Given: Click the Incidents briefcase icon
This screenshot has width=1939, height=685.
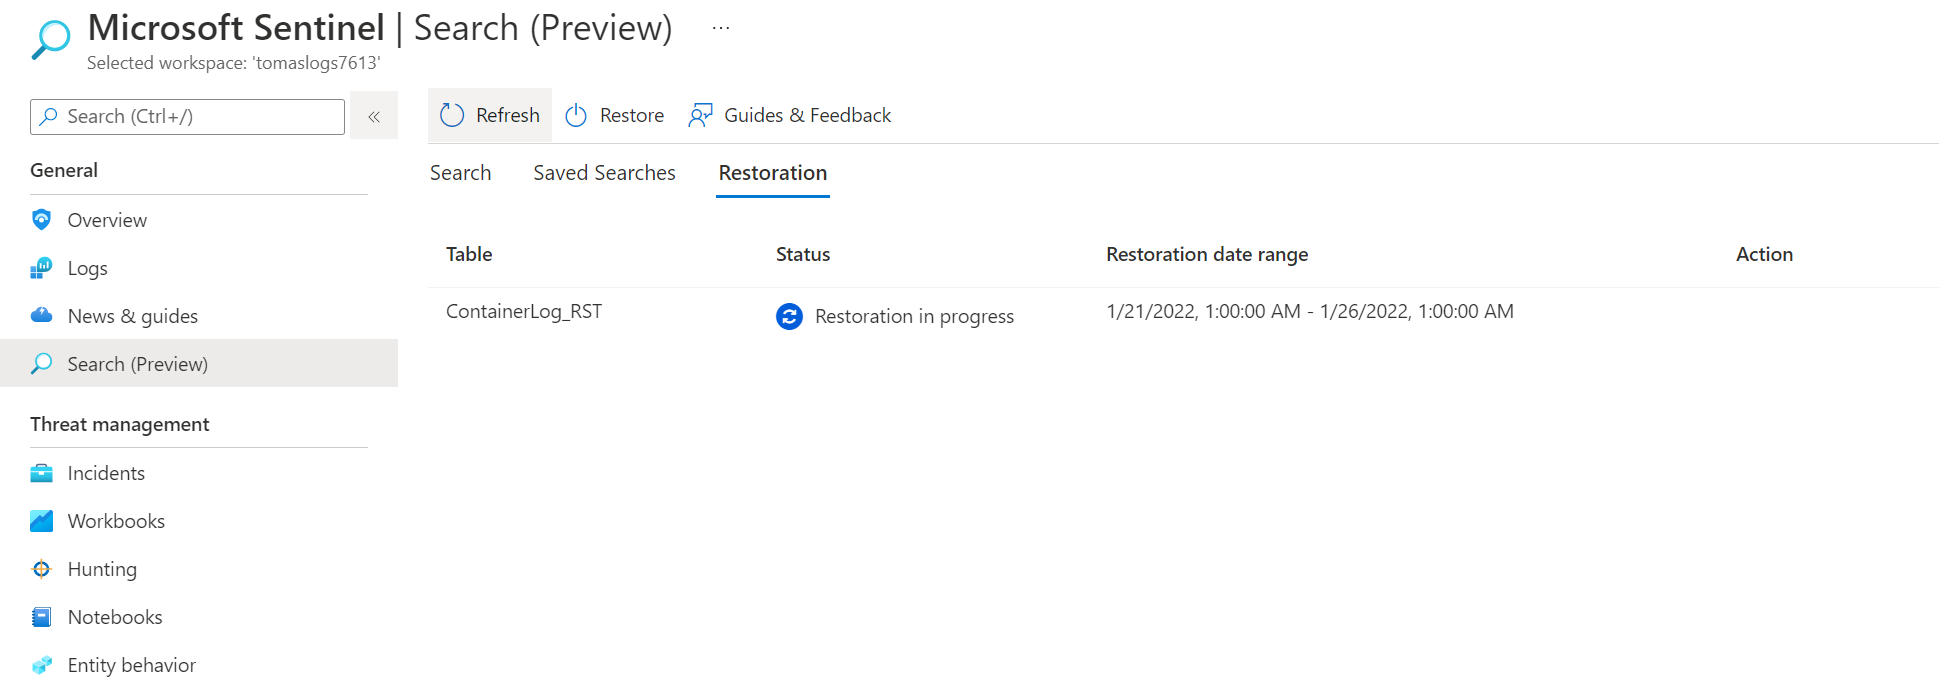Looking at the screenshot, I should click(41, 473).
